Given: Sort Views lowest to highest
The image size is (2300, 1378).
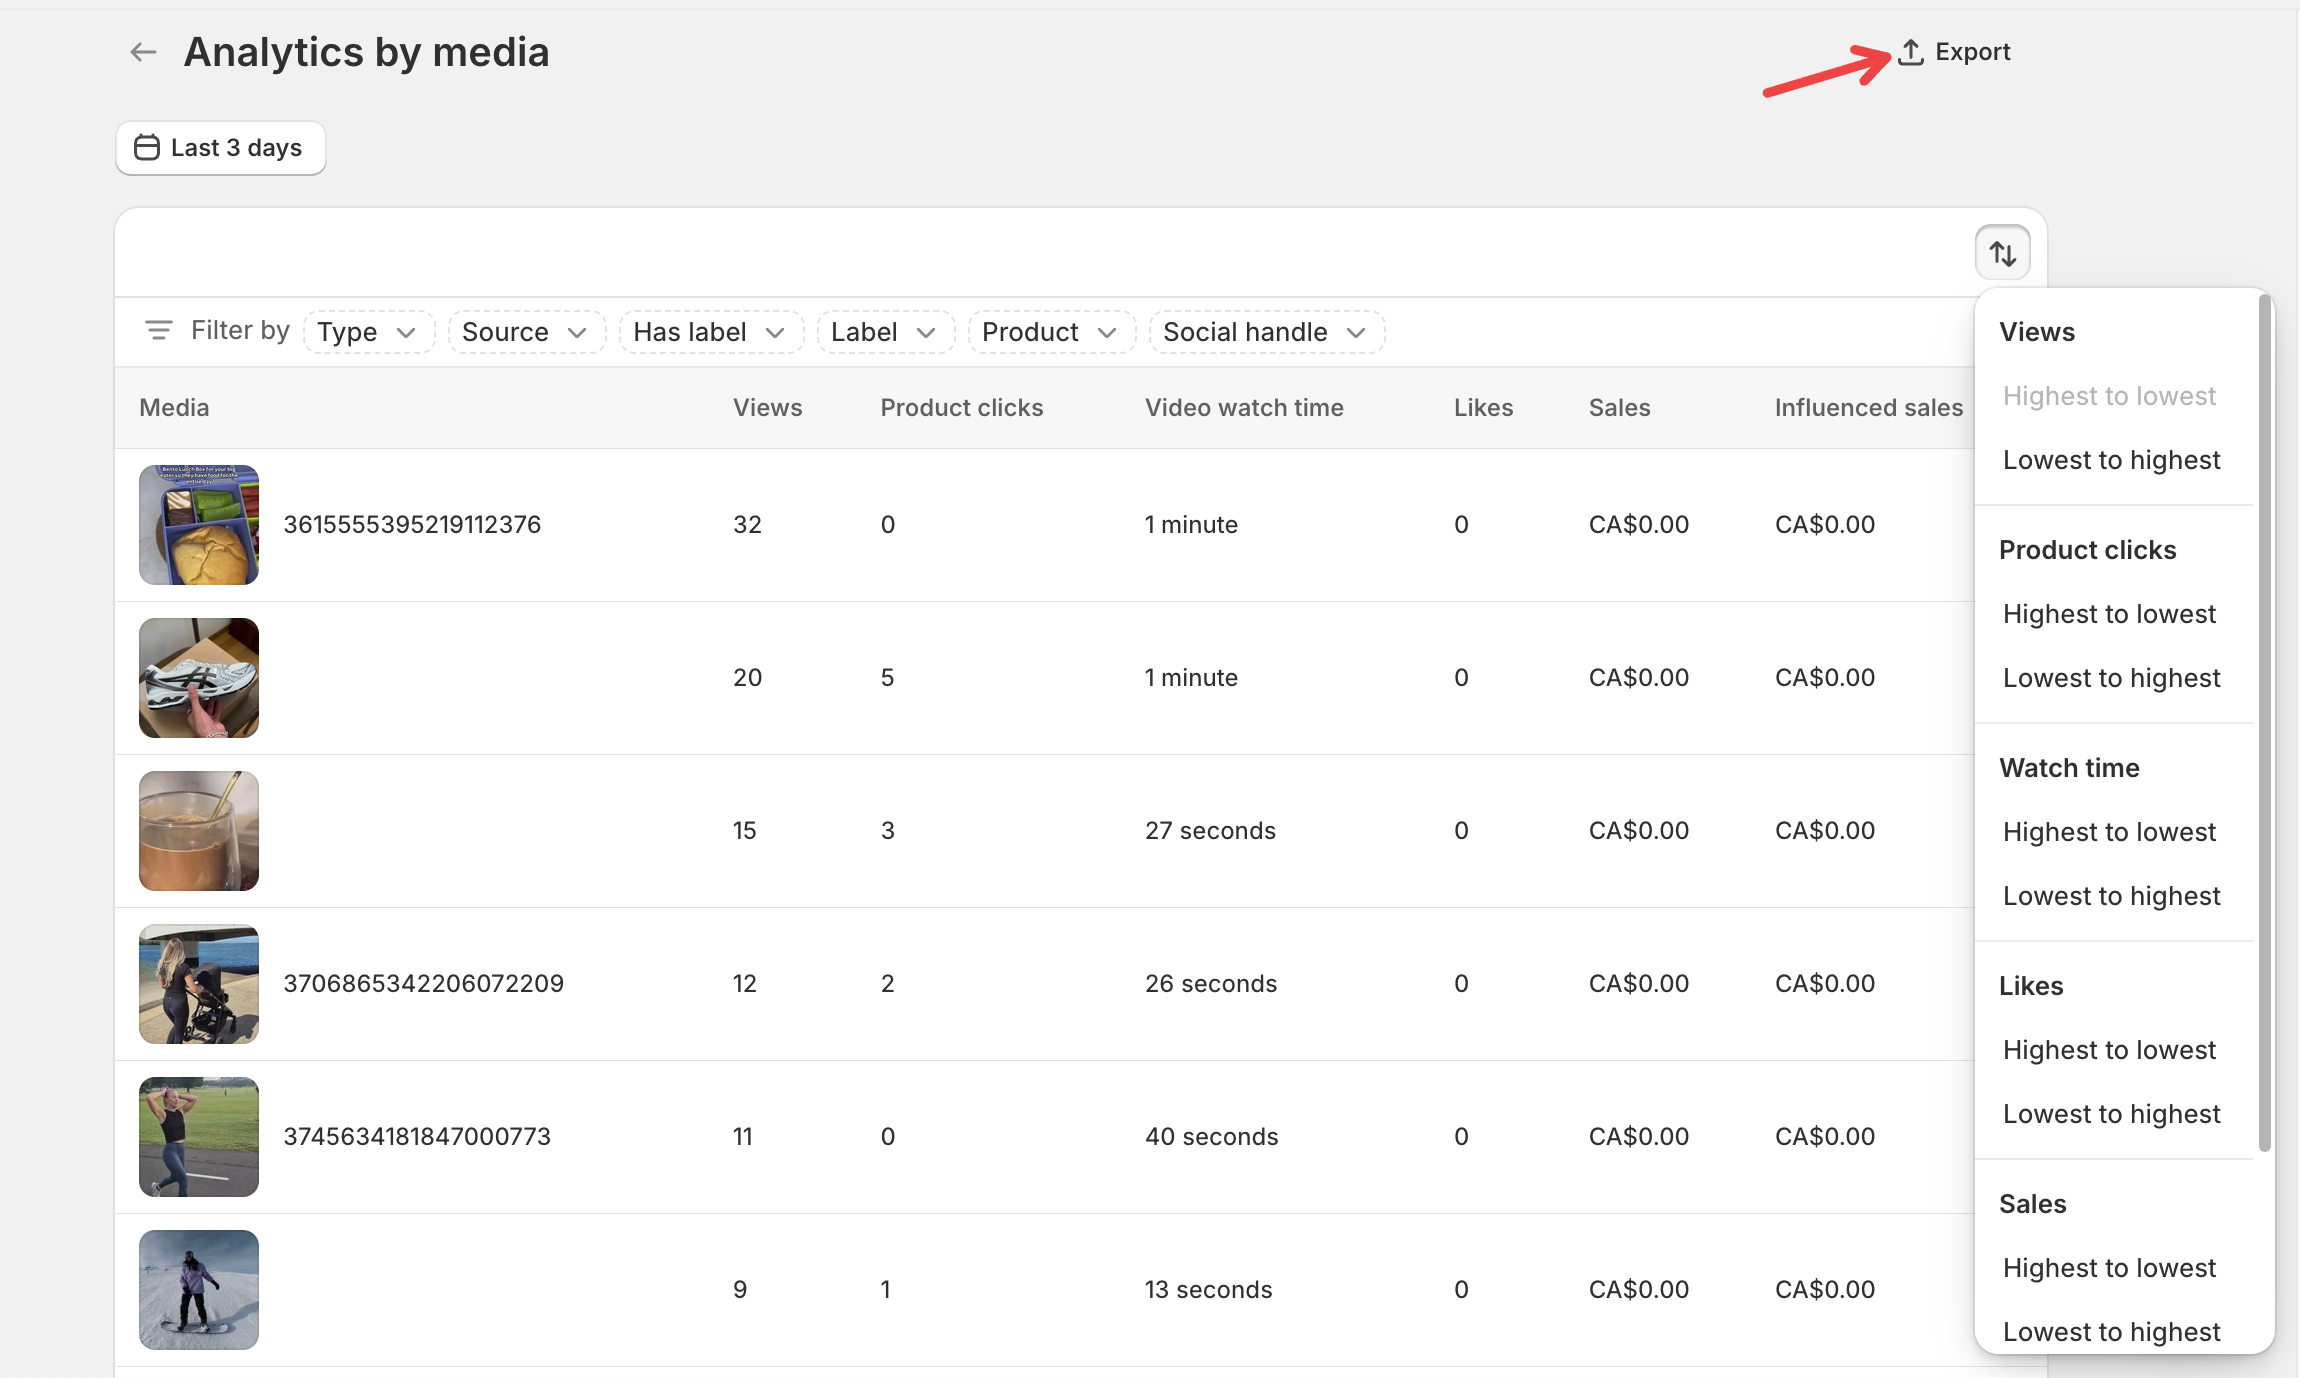Looking at the screenshot, I should tap(2111, 460).
